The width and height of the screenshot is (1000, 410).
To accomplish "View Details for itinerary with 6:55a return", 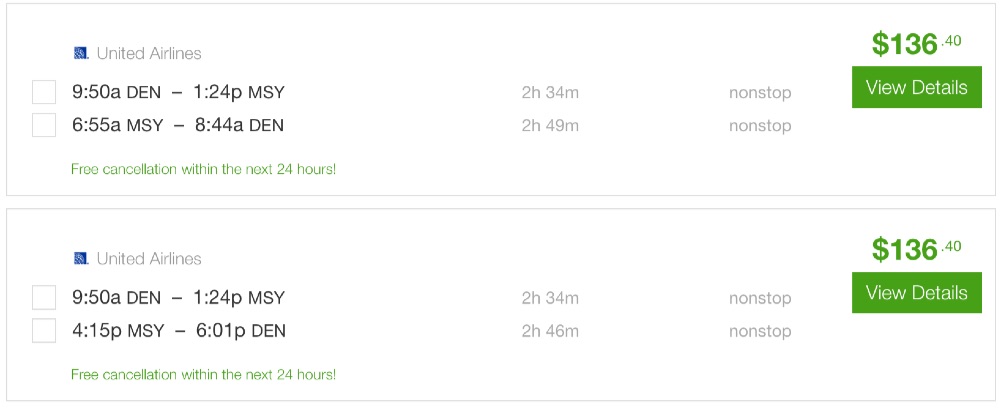I will tap(916, 88).
